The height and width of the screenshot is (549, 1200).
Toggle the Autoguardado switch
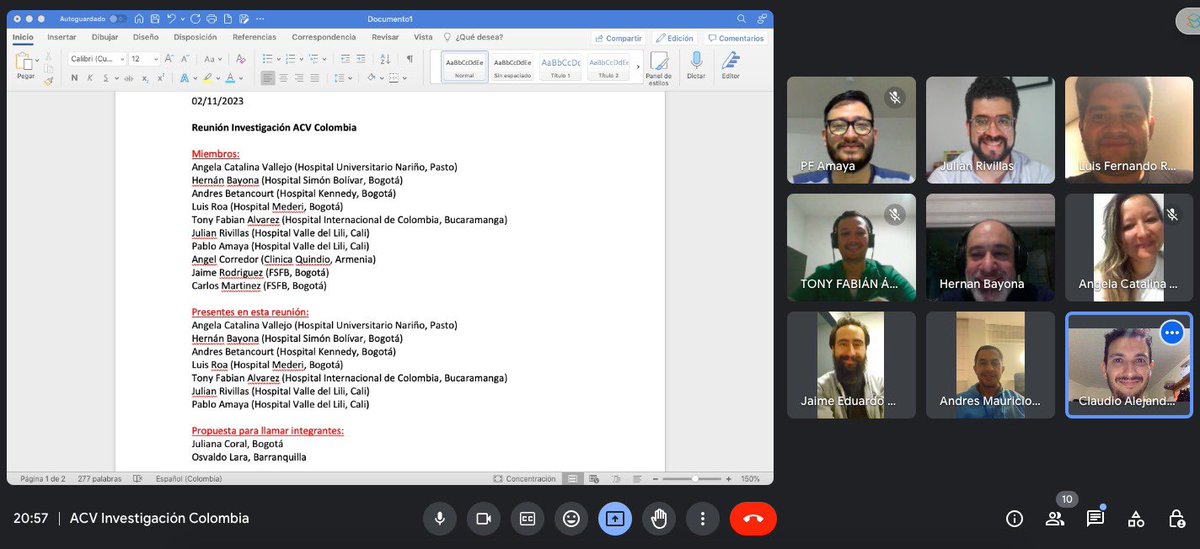pyautogui.click(x=117, y=18)
